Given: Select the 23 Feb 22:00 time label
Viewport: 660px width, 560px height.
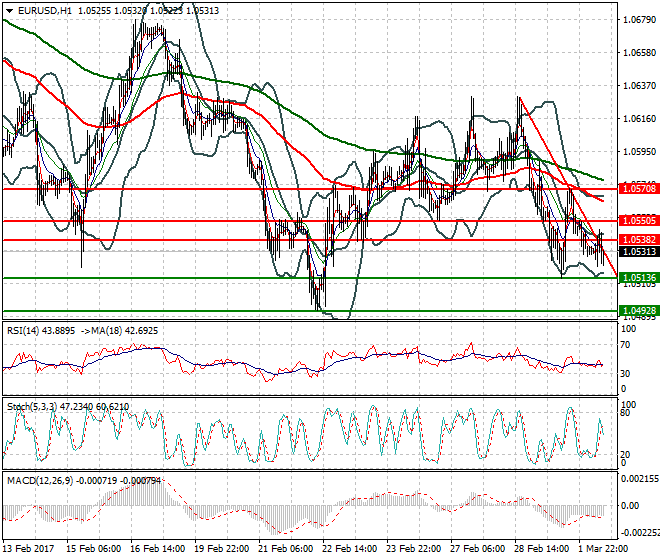Looking at the screenshot, I should coord(413,549).
